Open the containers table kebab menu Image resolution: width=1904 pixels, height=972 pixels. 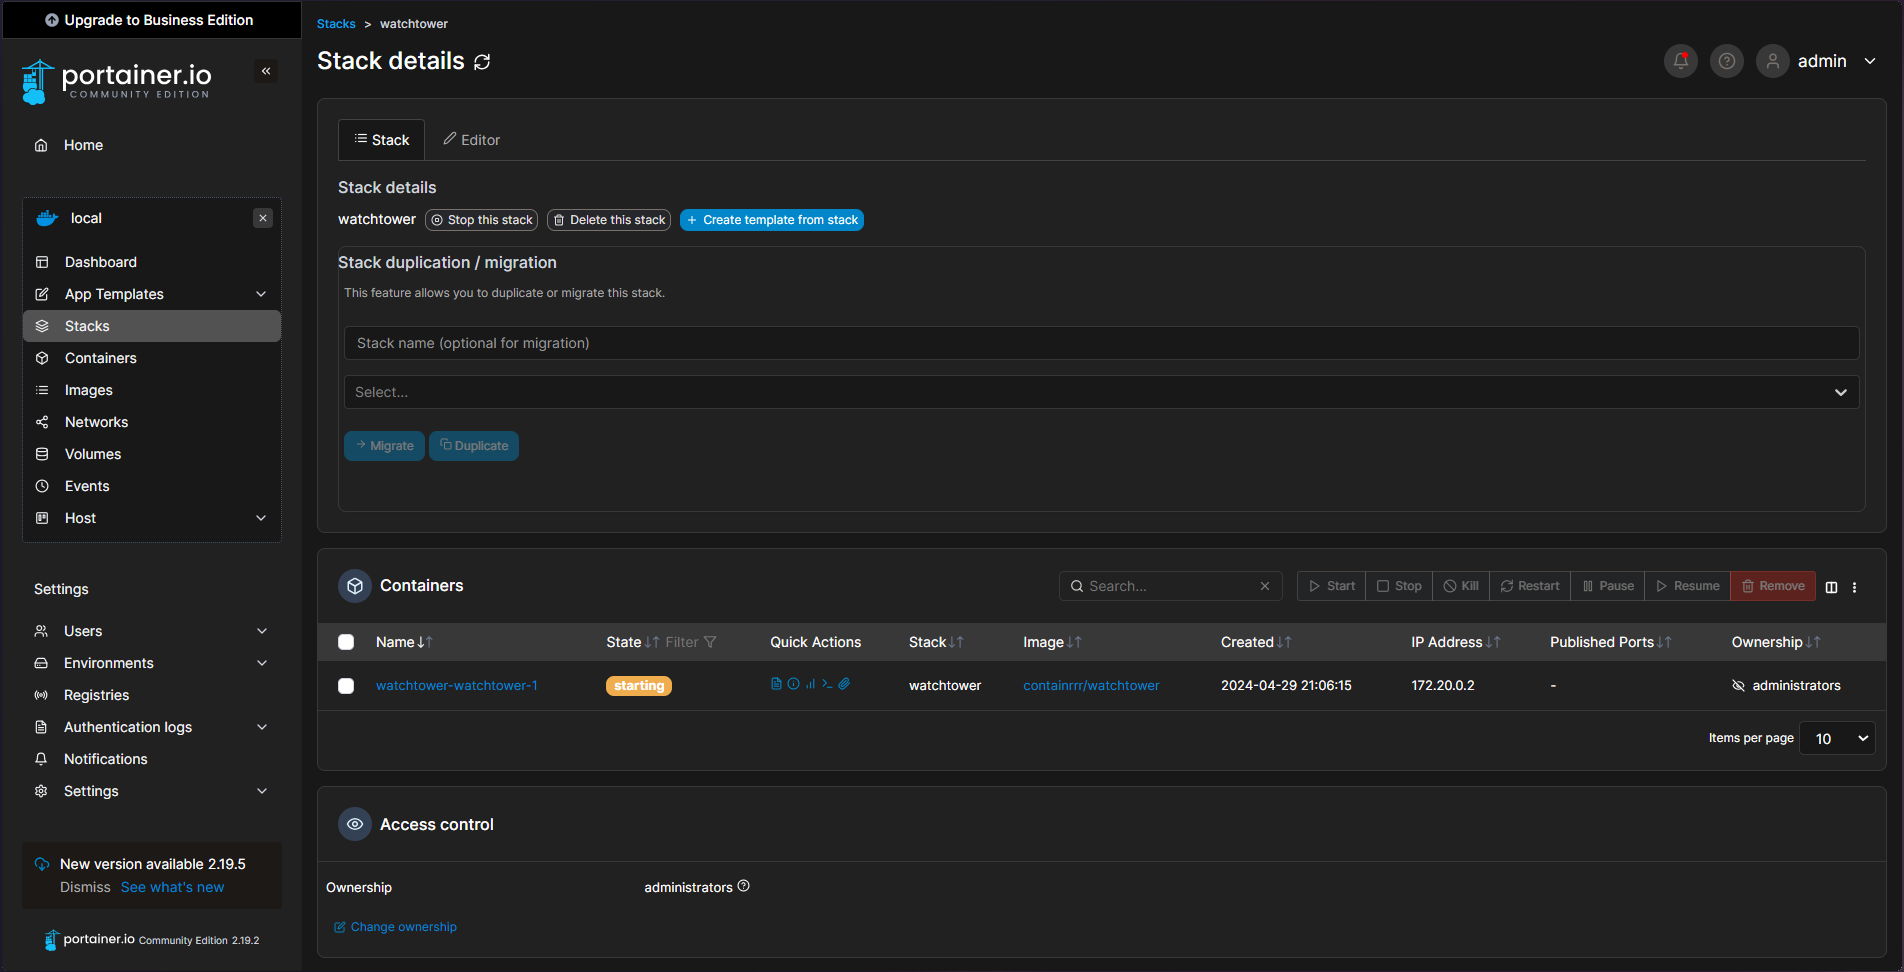tap(1855, 586)
